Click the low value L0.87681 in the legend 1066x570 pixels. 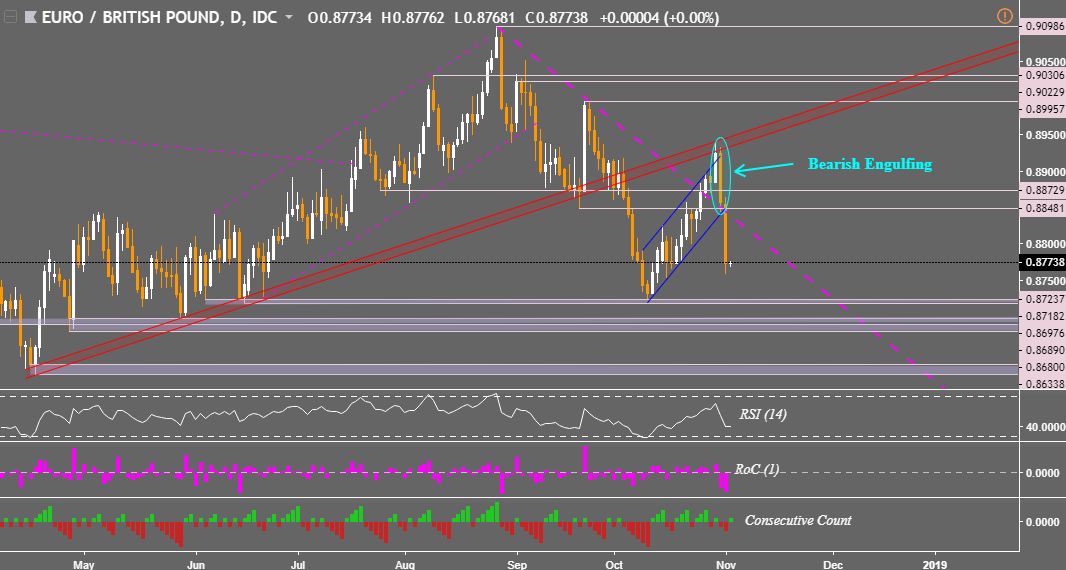pyautogui.click(x=483, y=18)
